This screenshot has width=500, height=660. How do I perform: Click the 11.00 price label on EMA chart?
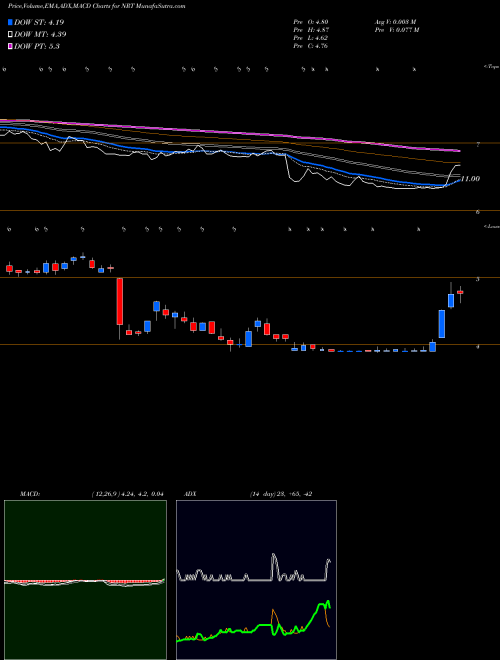pos(470,179)
